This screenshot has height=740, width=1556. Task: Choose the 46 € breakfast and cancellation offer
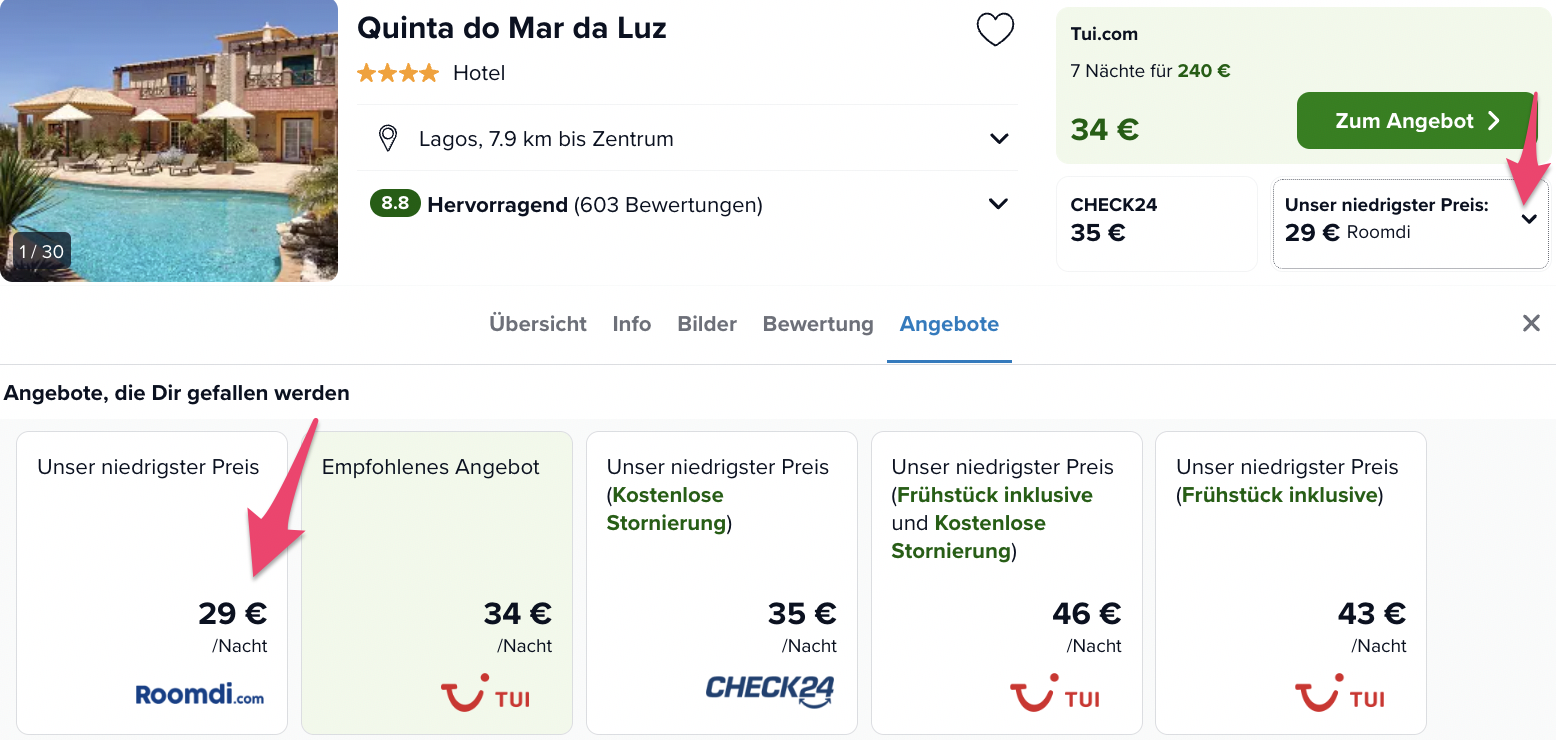1007,583
